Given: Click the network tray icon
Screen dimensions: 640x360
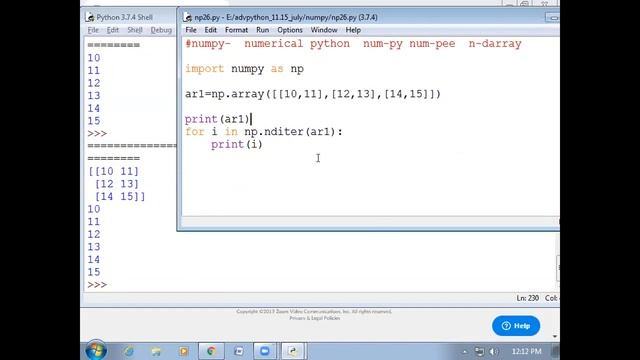Looking at the screenshot, I should [x=480, y=351].
